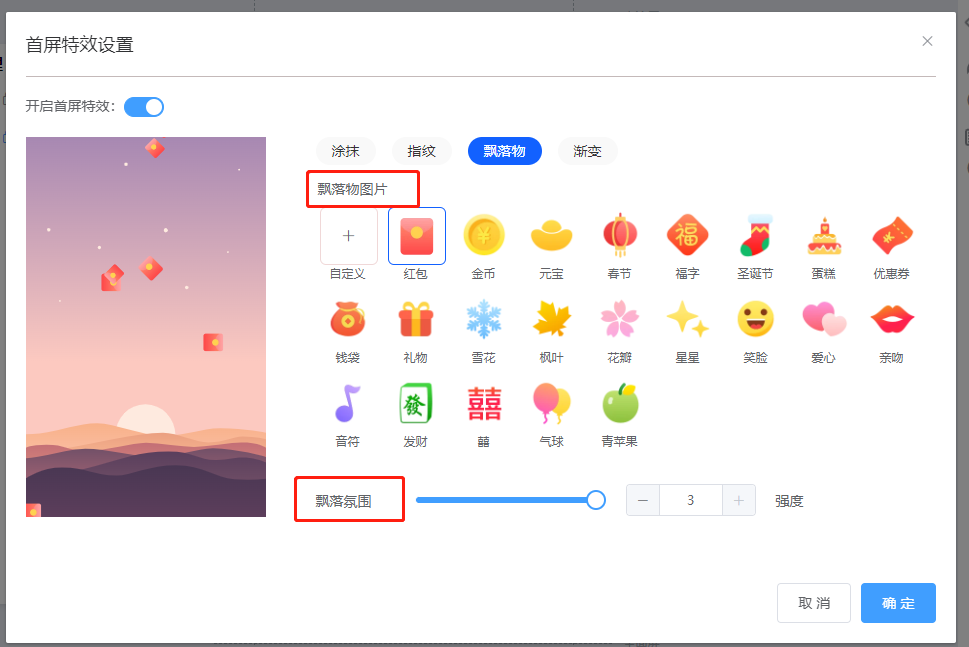This screenshot has height=647, width=969.
Task: Choose the 元宝 gold ingot icon
Action: click(551, 235)
